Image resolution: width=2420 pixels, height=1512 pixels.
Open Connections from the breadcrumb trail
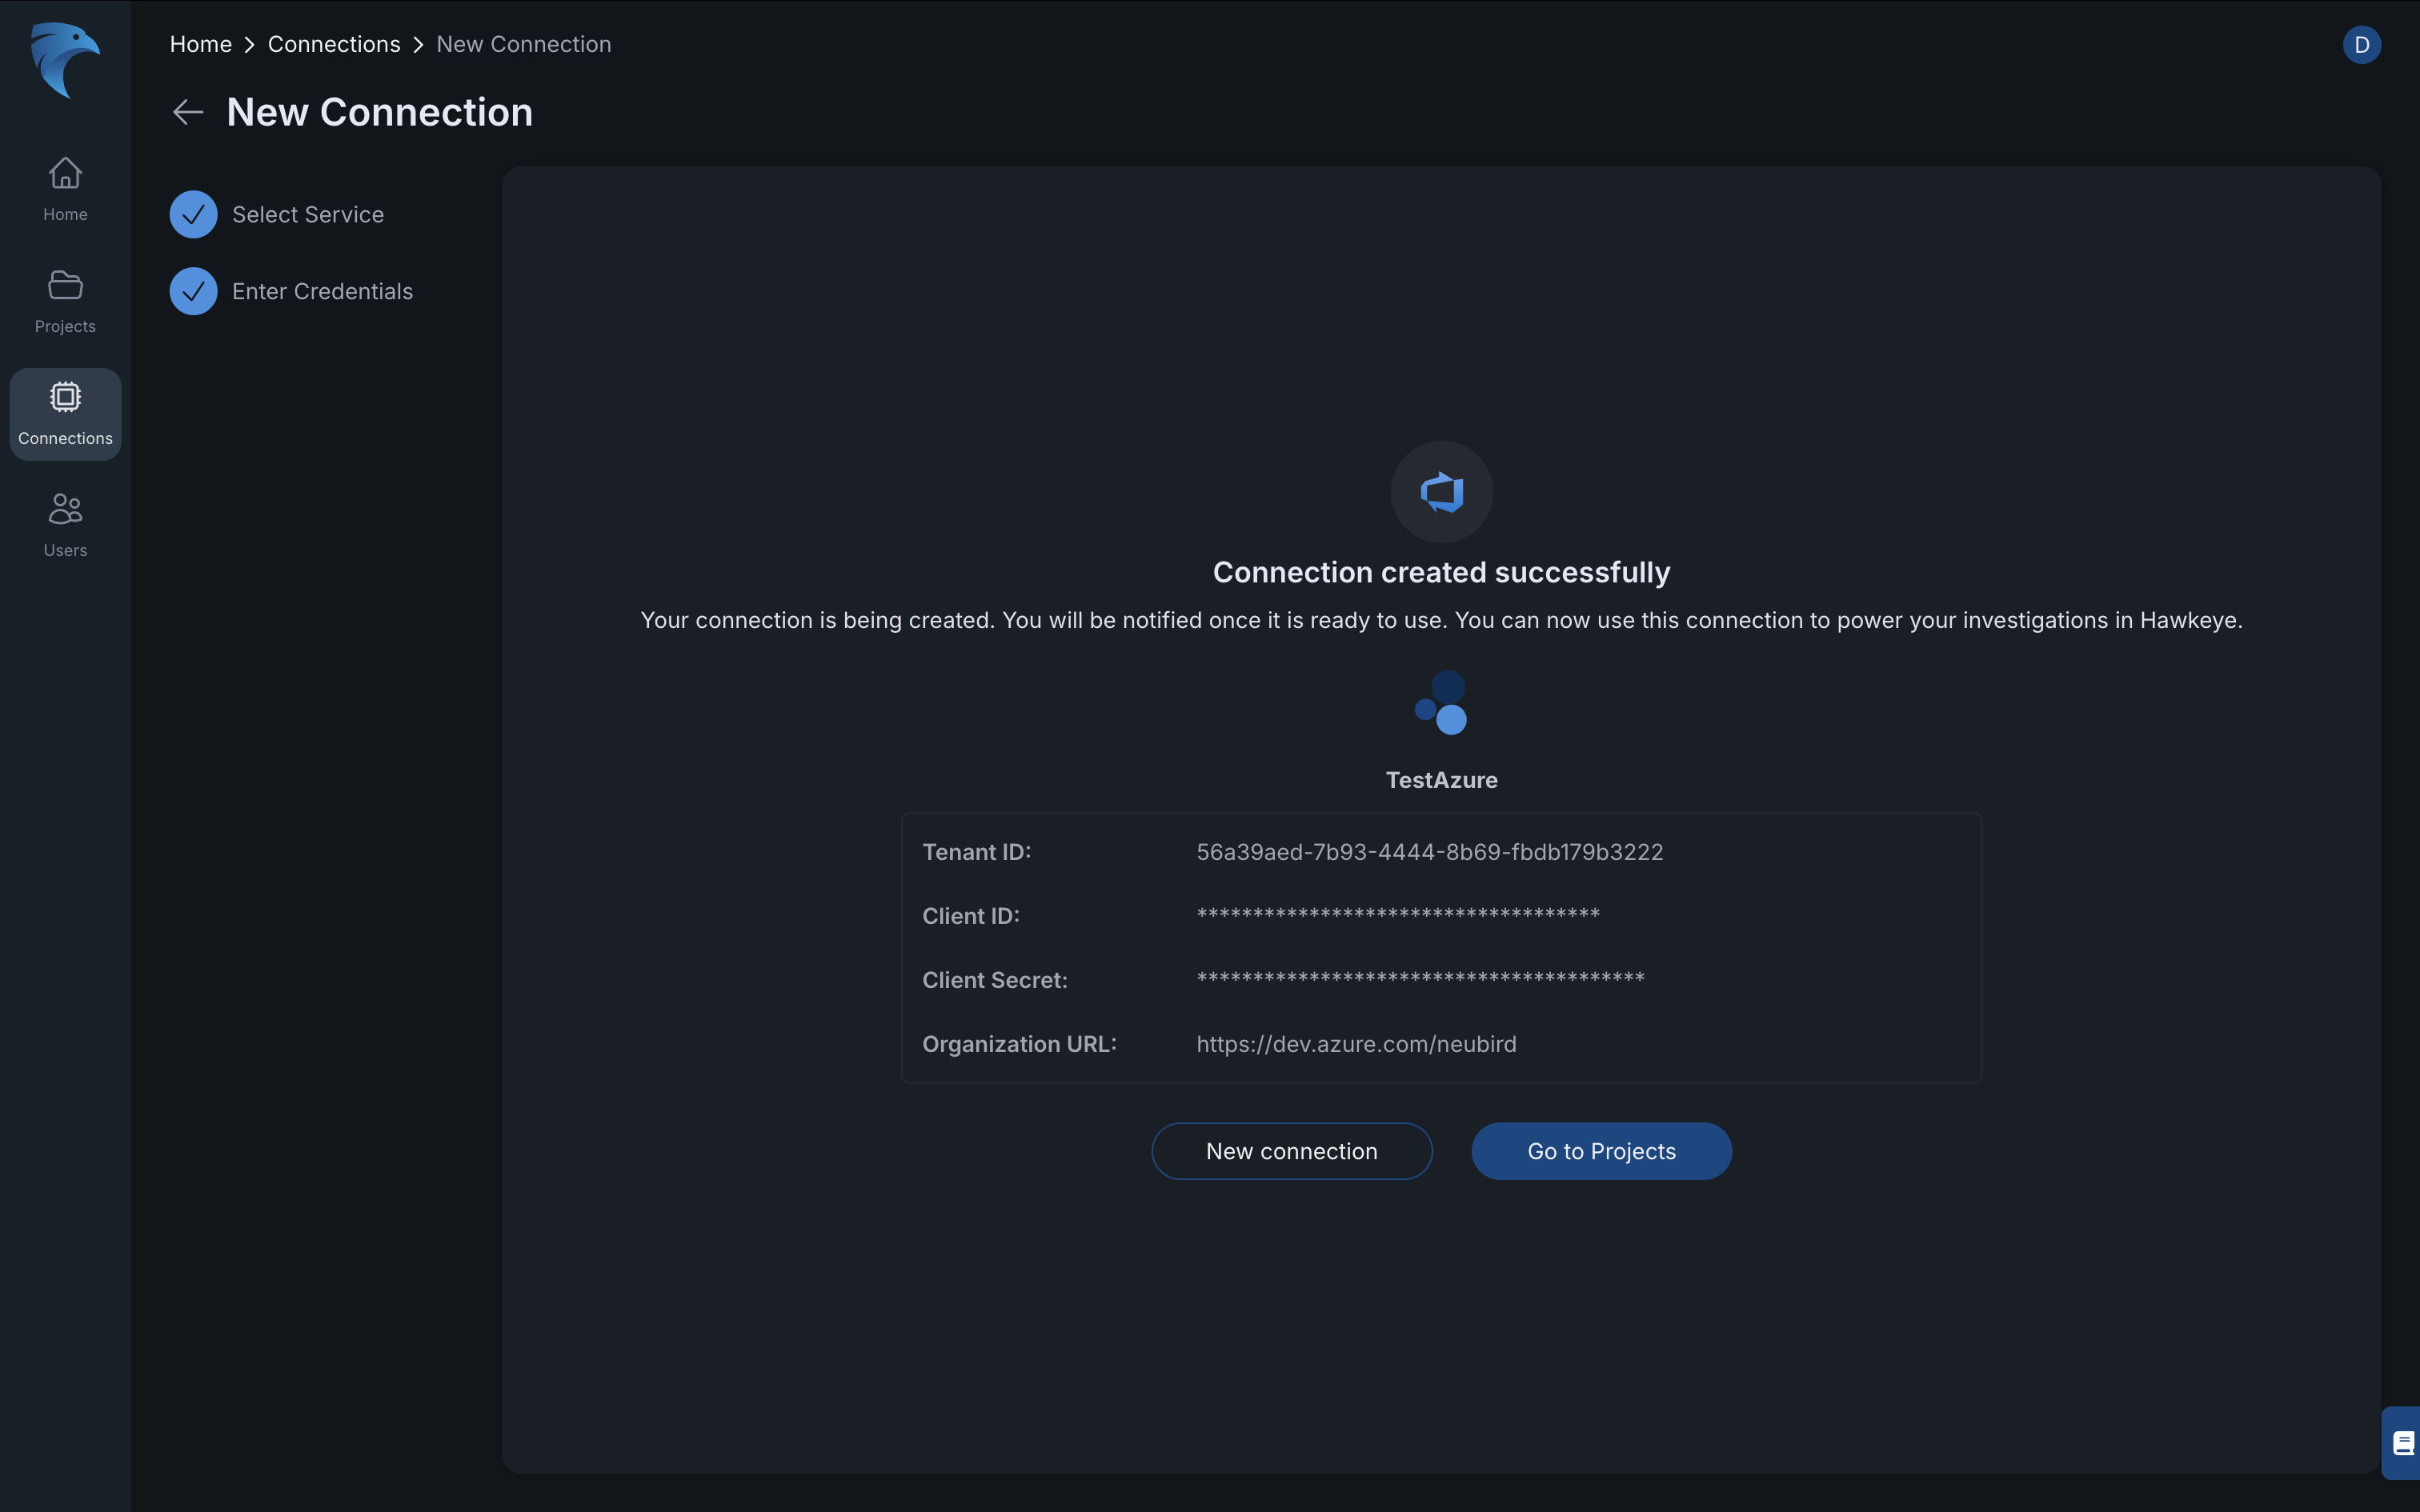[334, 44]
